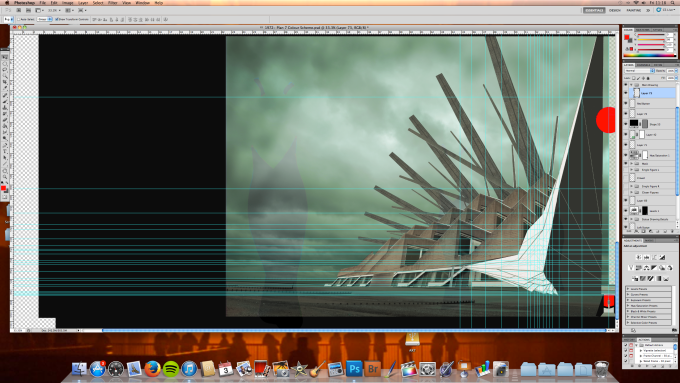Add a Gradient Map adjustment
This screenshot has height=383, width=680.
[658, 278]
